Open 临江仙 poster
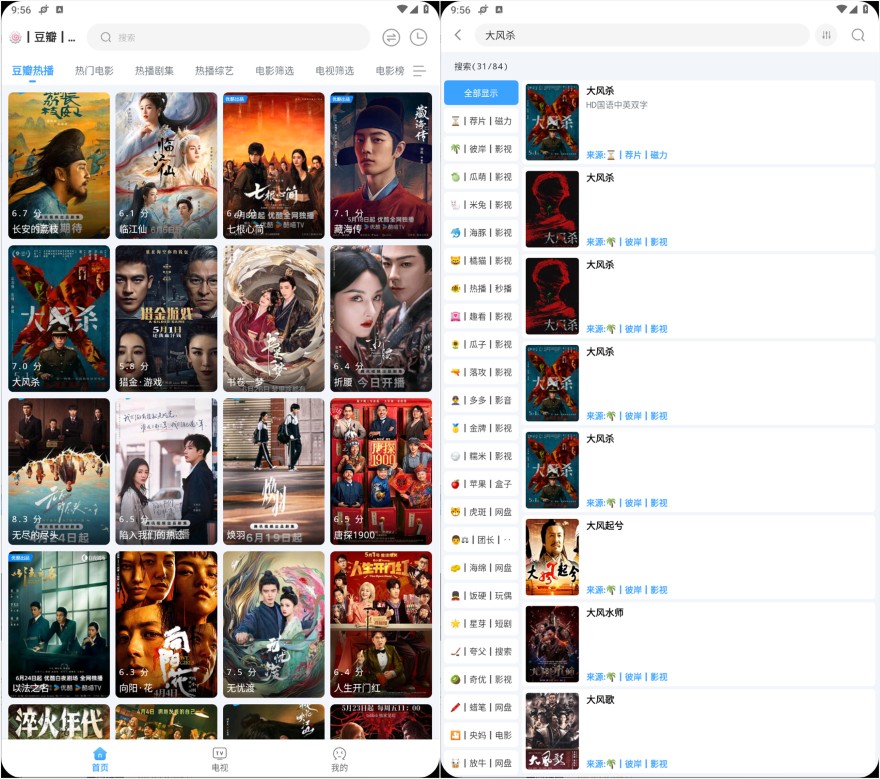The width and height of the screenshot is (880, 779). click(x=166, y=166)
